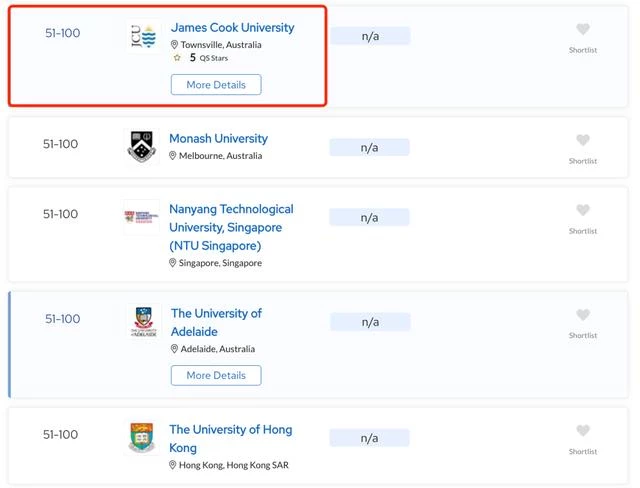Image resolution: width=640 pixels, height=488 pixels.
Task: Click the 5 QS Stars rating text
Action: point(209,58)
